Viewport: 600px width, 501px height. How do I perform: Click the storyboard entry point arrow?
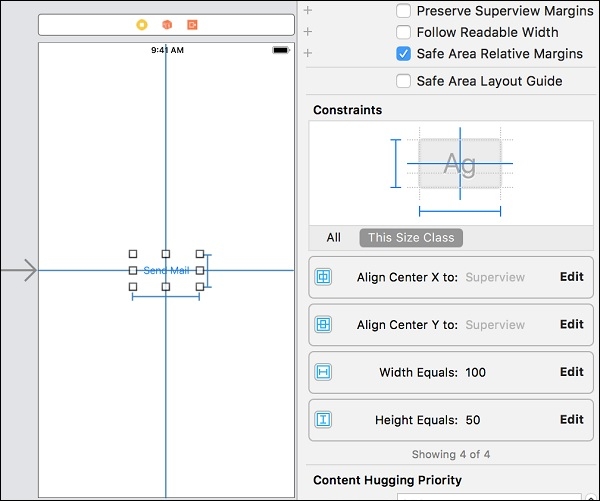[x=19, y=270]
